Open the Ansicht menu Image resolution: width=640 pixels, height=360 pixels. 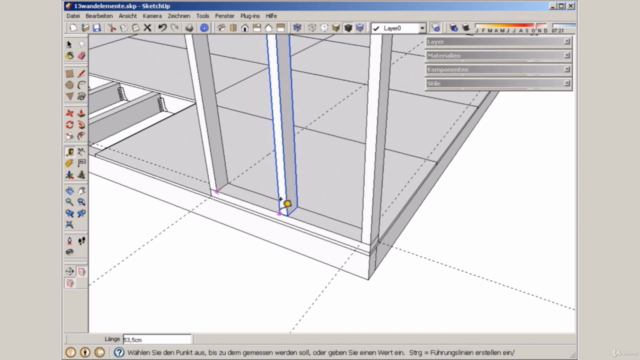(x=128, y=16)
